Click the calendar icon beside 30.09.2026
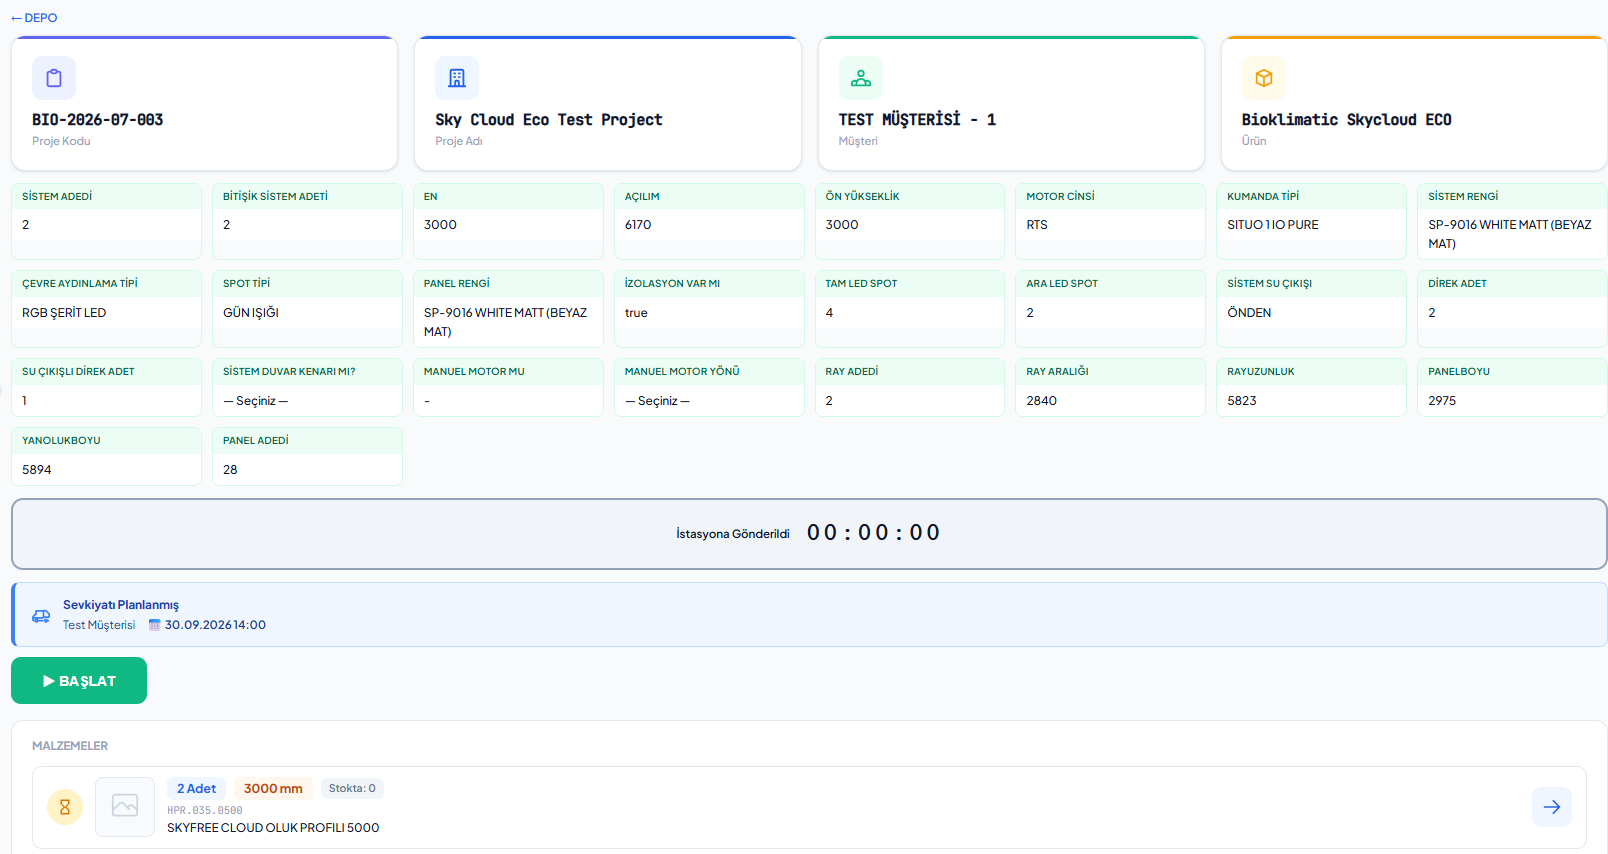 tap(155, 625)
